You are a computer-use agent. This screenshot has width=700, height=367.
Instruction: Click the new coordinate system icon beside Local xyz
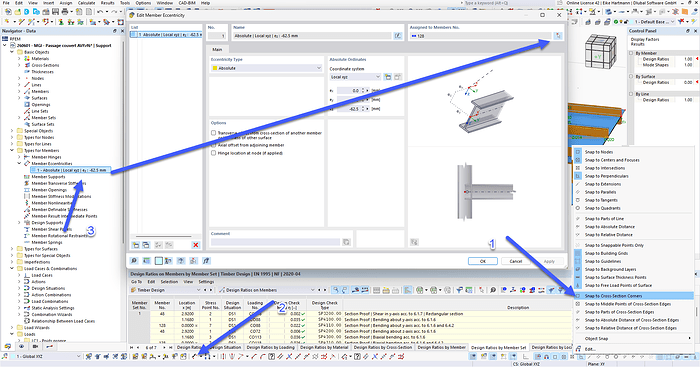(x=388, y=77)
